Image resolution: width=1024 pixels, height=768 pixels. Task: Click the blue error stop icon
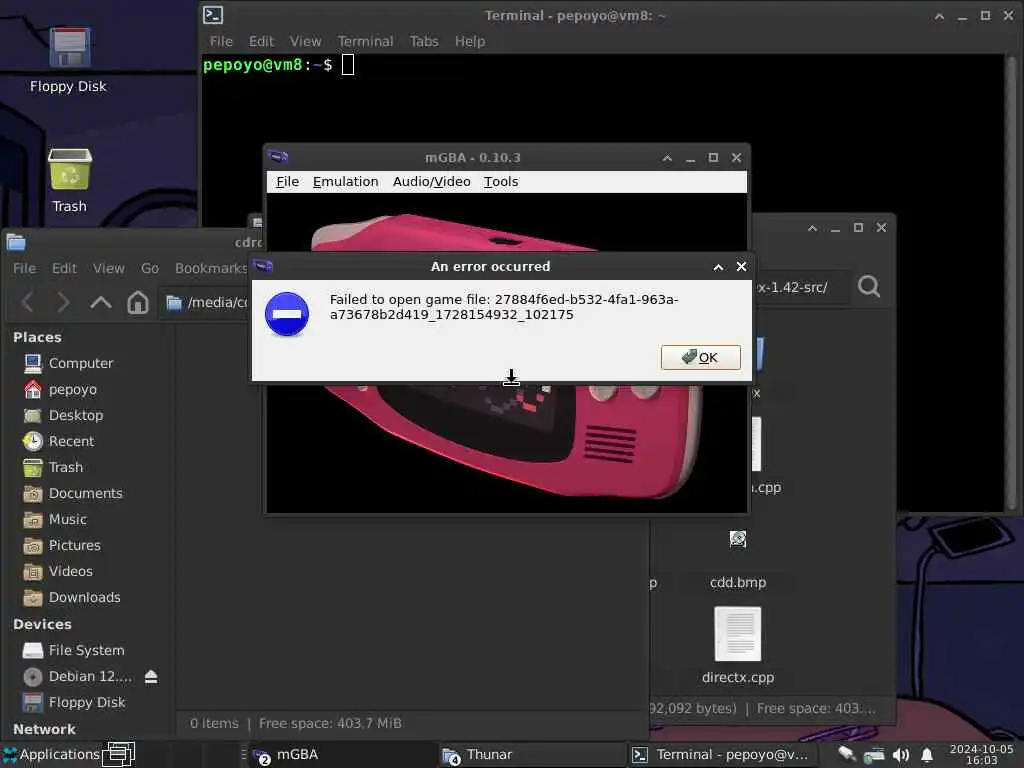pos(287,314)
